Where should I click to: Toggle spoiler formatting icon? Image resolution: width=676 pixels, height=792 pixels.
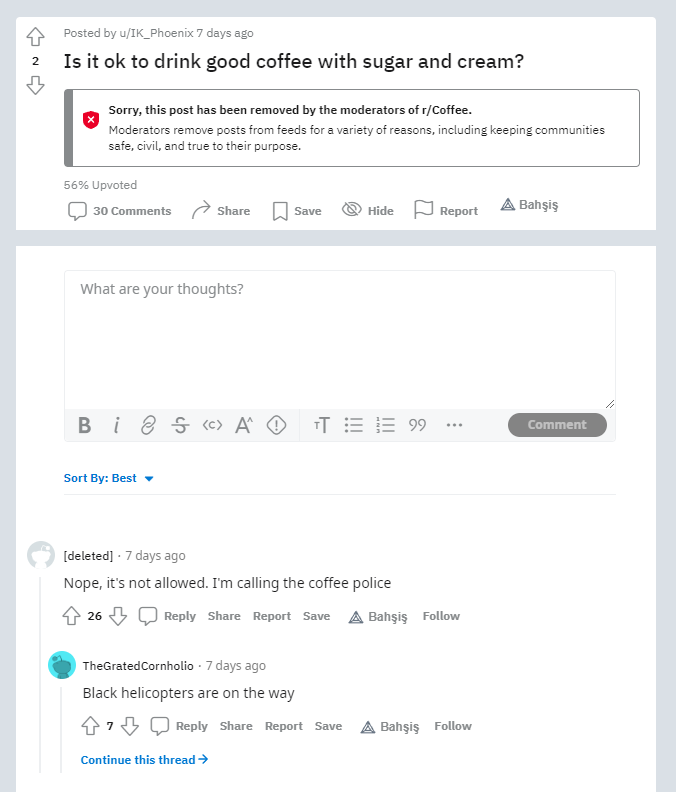coord(277,425)
